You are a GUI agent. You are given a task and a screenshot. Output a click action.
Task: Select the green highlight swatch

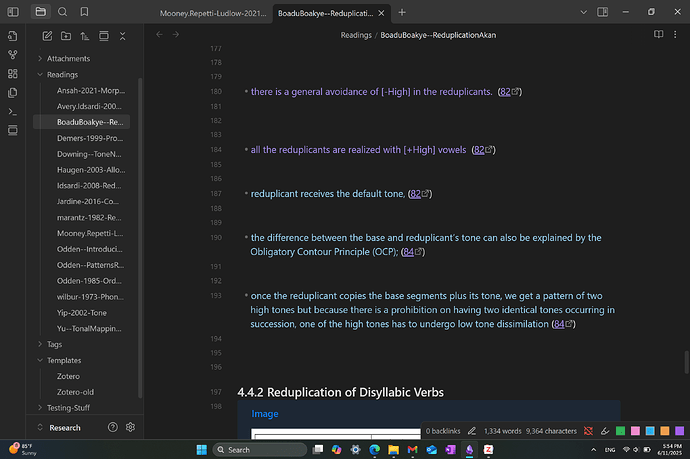(x=620, y=431)
